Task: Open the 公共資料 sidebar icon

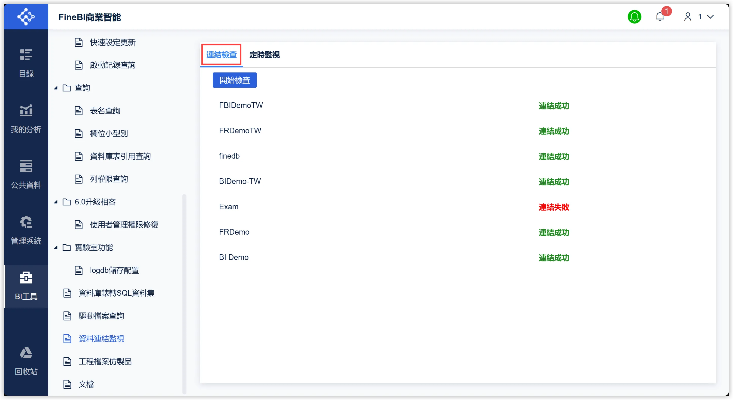Action: tap(26, 166)
